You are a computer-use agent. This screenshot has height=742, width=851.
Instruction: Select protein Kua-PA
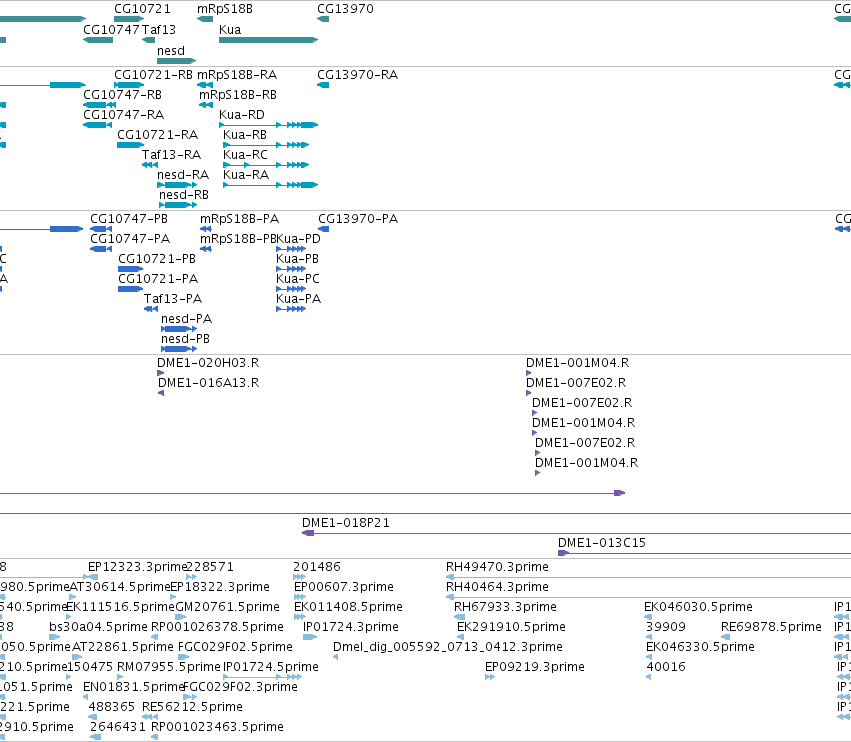291,309
